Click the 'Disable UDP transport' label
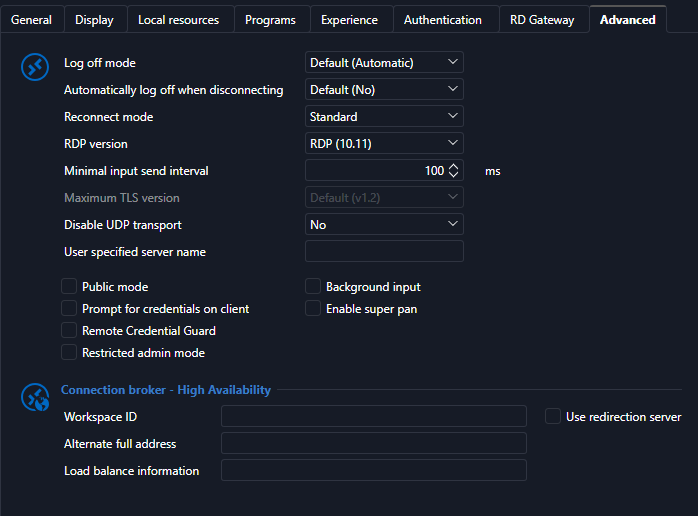This screenshot has width=698, height=516. 123,225
